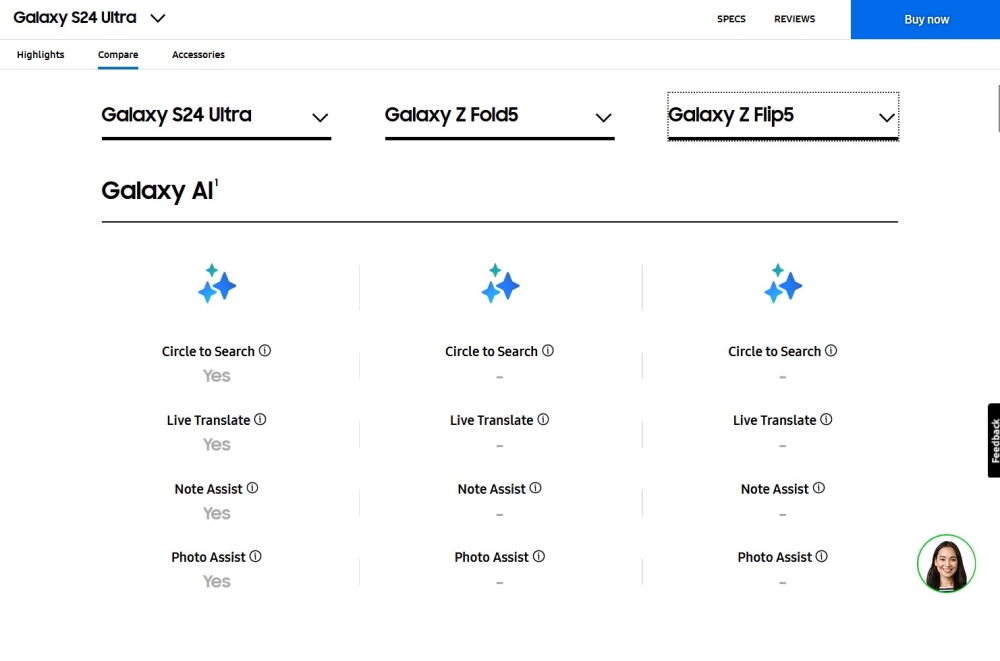Show Photo Assist info for Z Flip5
This screenshot has width=1000, height=661.
[822, 556]
